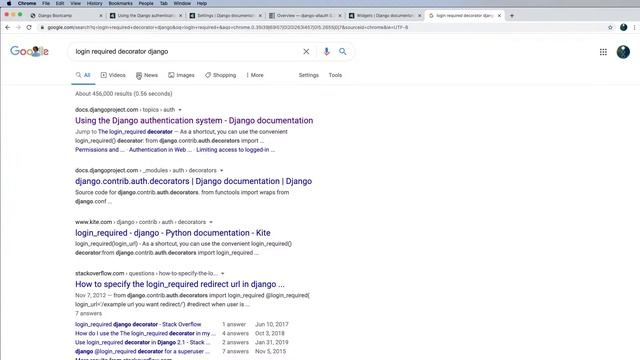
Task: Open the Google apps grid
Action: click(603, 52)
